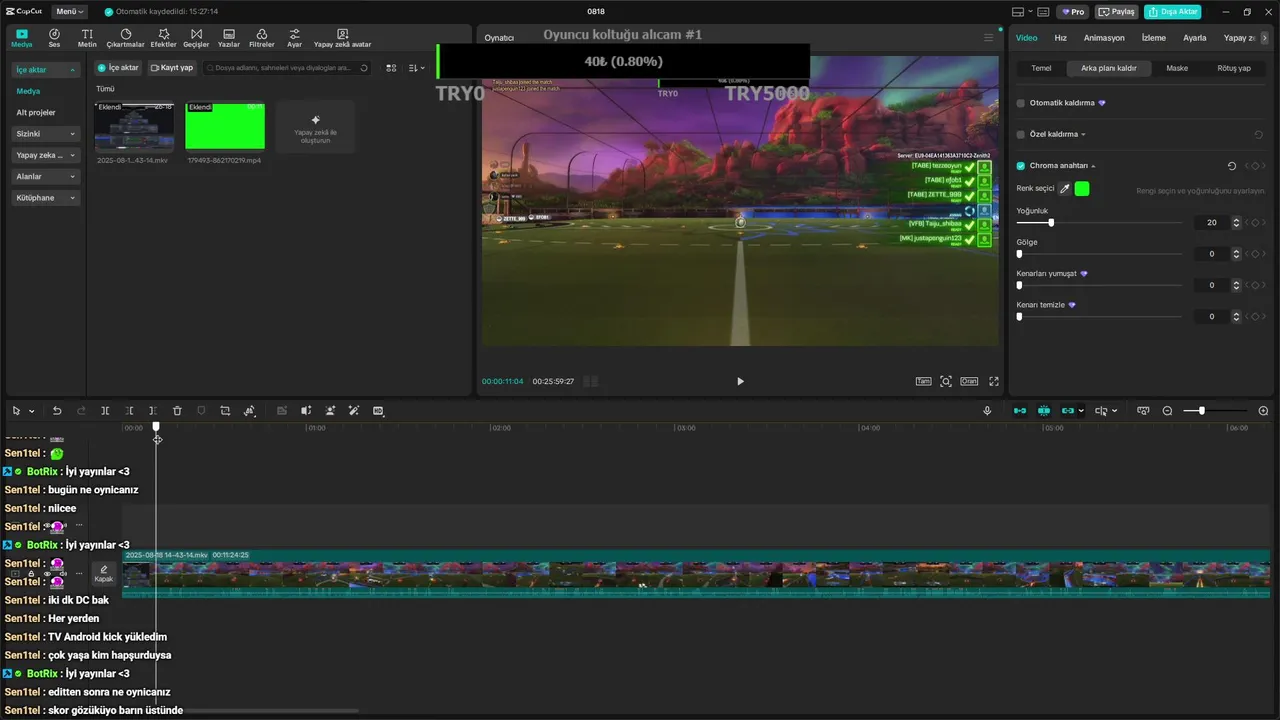Image resolution: width=1280 pixels, height=720 pixels.
Task: Click the Kayıt yap record button
Action: coord(172,68)
